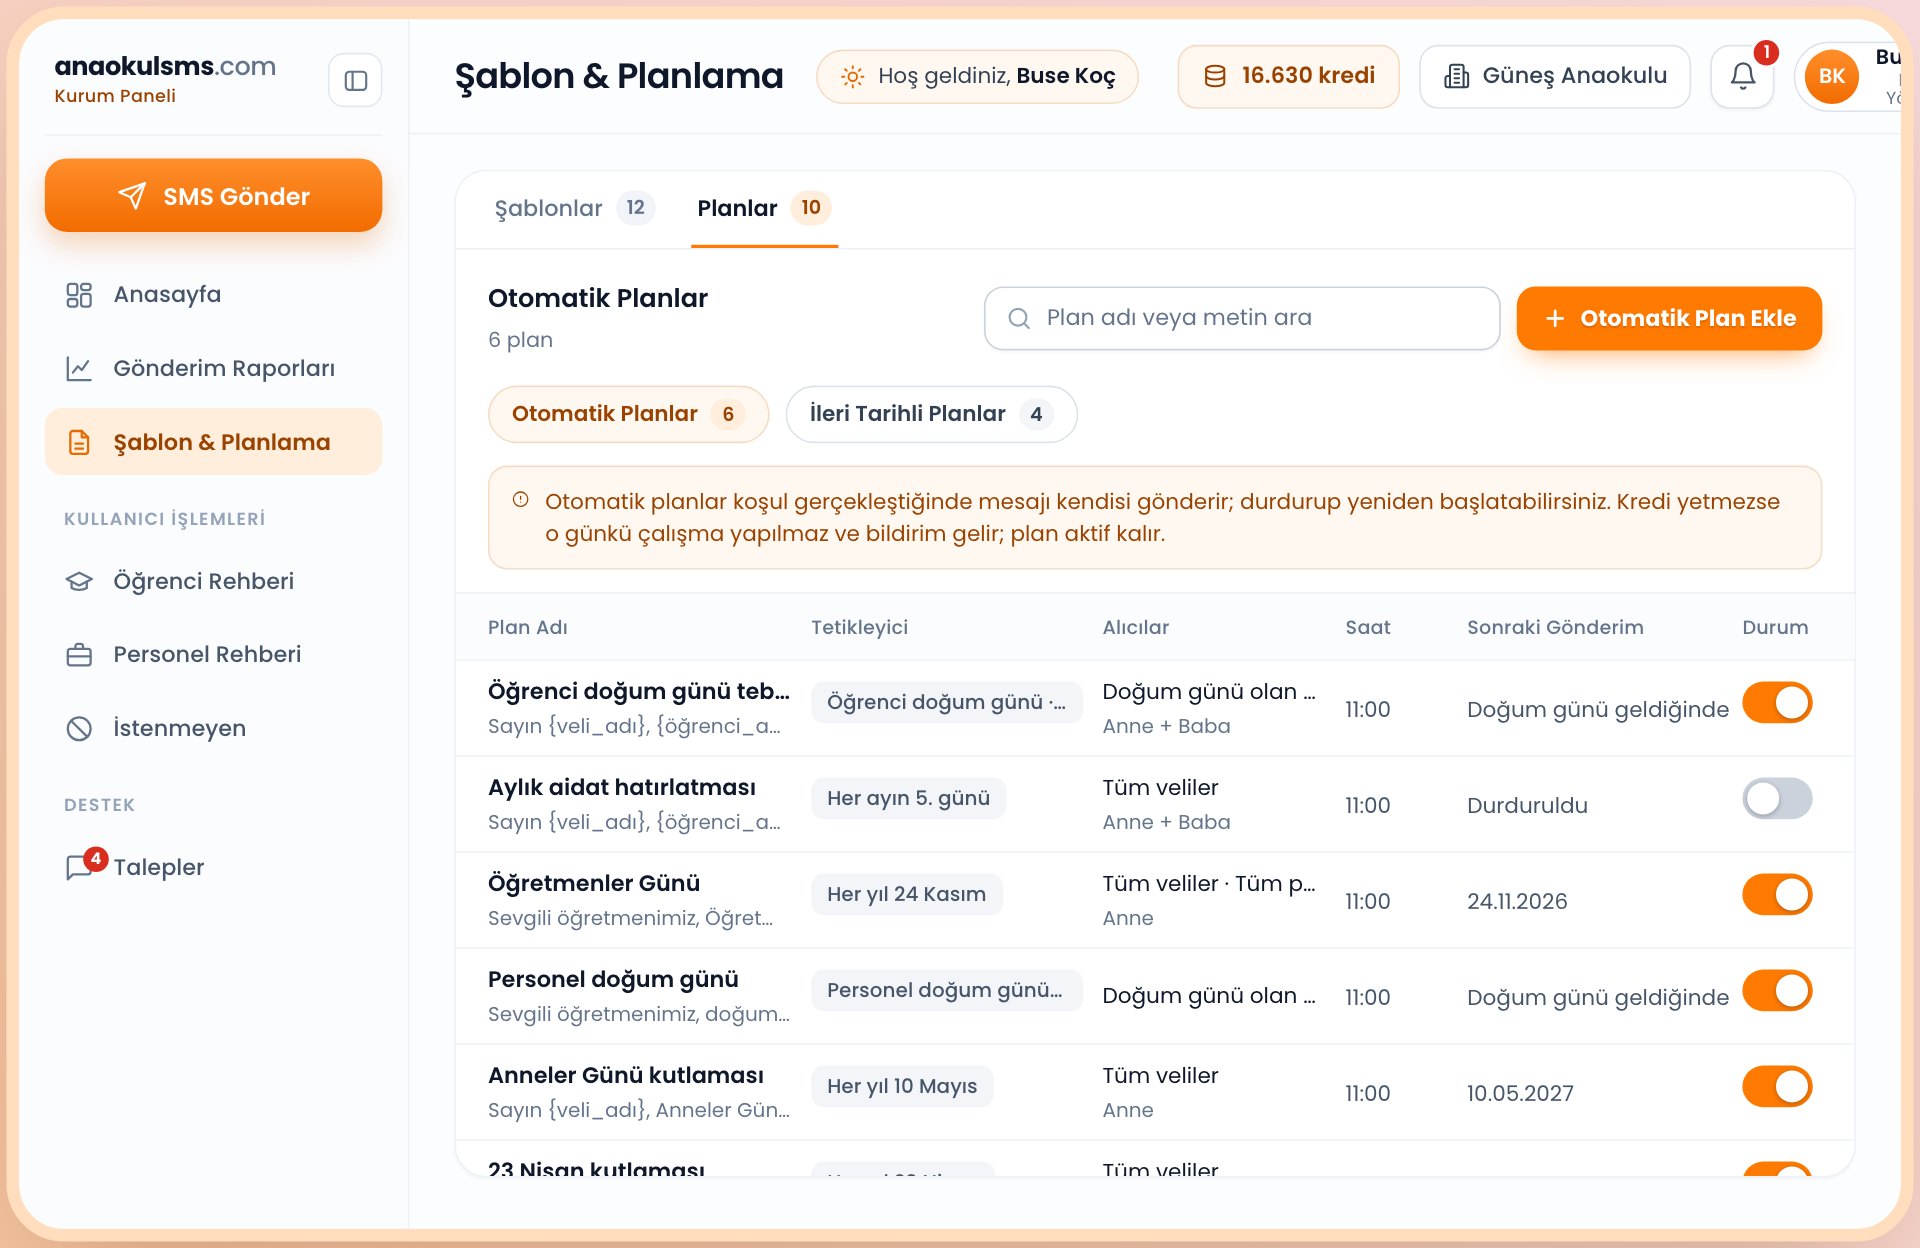The image size is (1920, 1248).
Task: Click the Öğrenci Rehberi graduation cap icon
Action: 79,582
